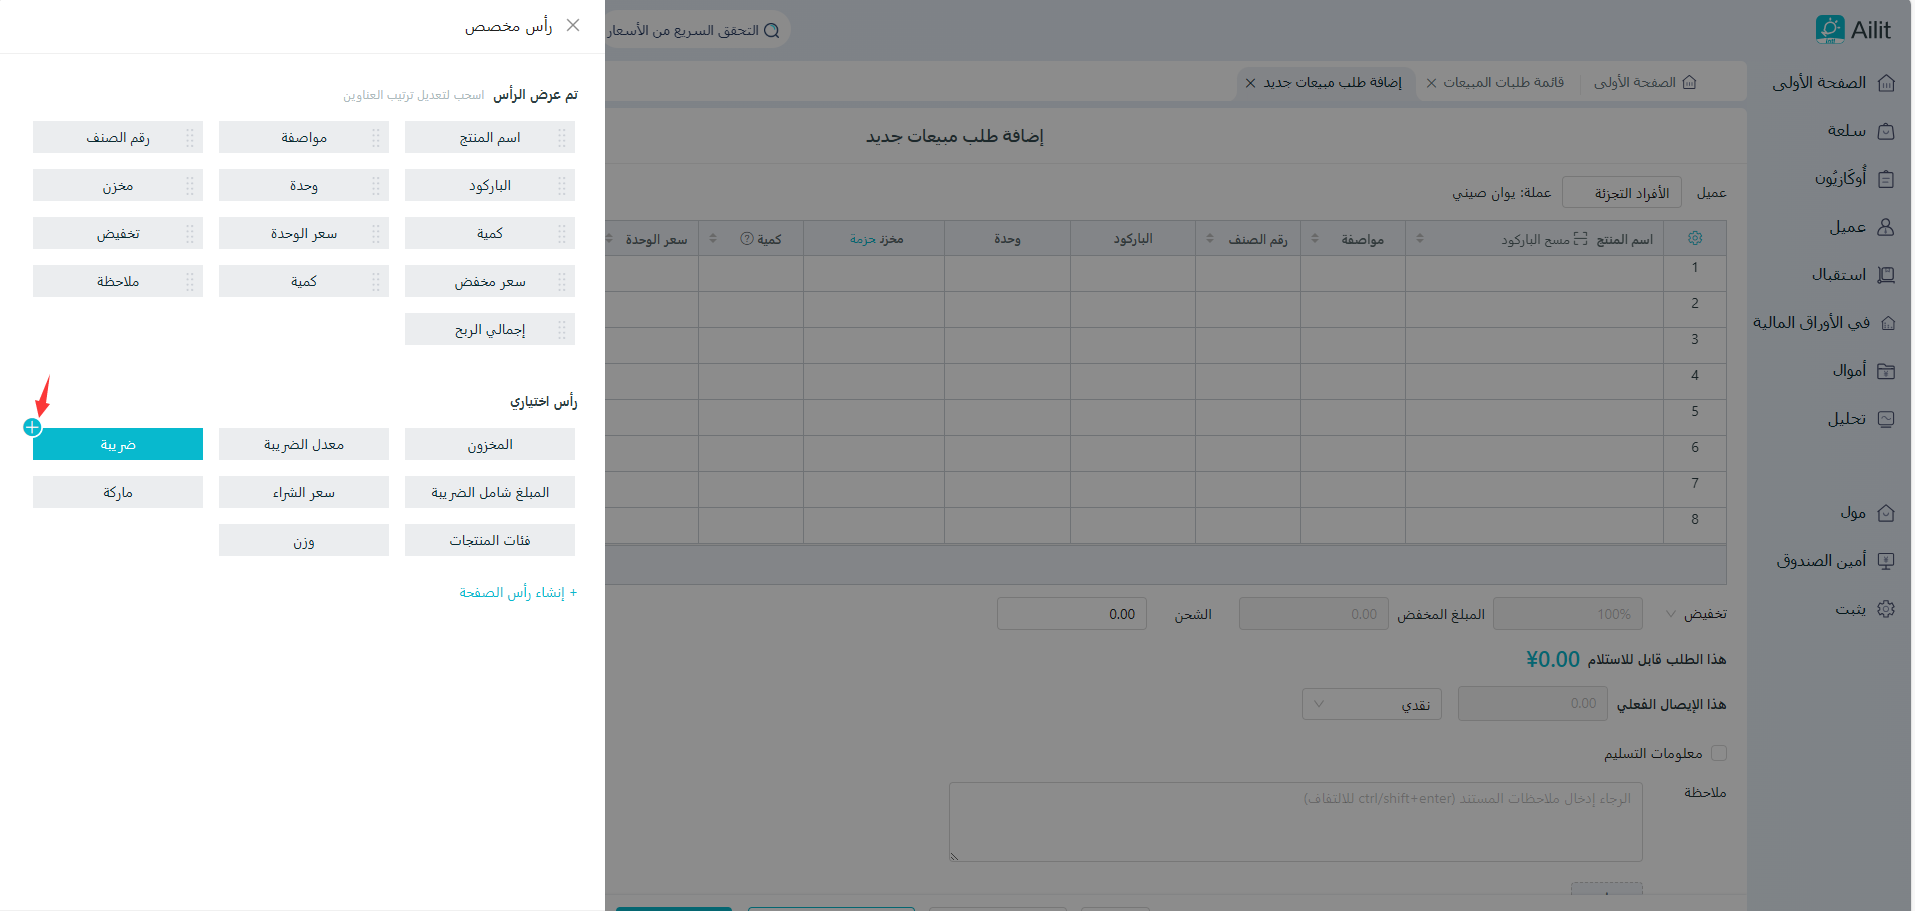
Task: Click sort arrows on مواصفة column
Action: click(1315, 239)
